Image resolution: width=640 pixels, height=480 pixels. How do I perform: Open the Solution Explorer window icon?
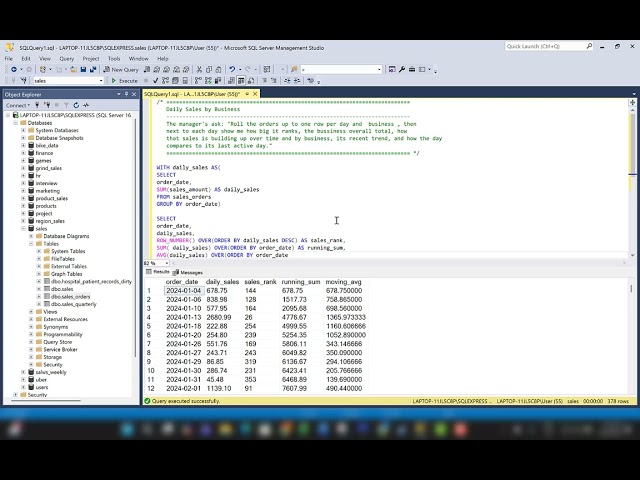392,69
